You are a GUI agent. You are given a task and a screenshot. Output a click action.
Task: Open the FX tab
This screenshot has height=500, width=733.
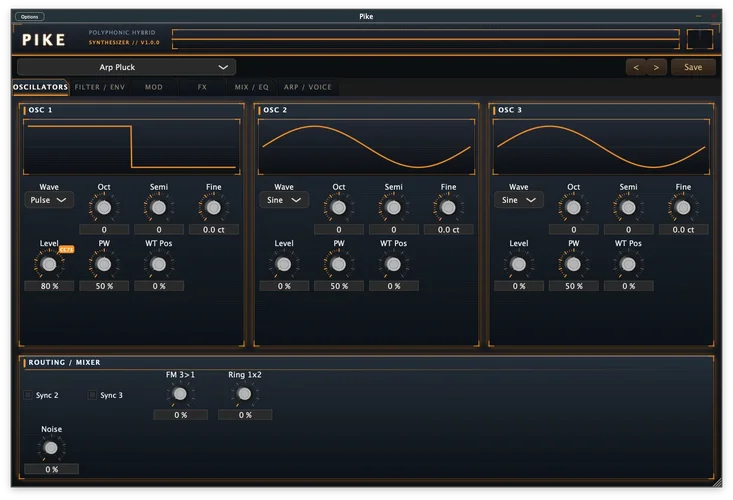click(202, 87)
